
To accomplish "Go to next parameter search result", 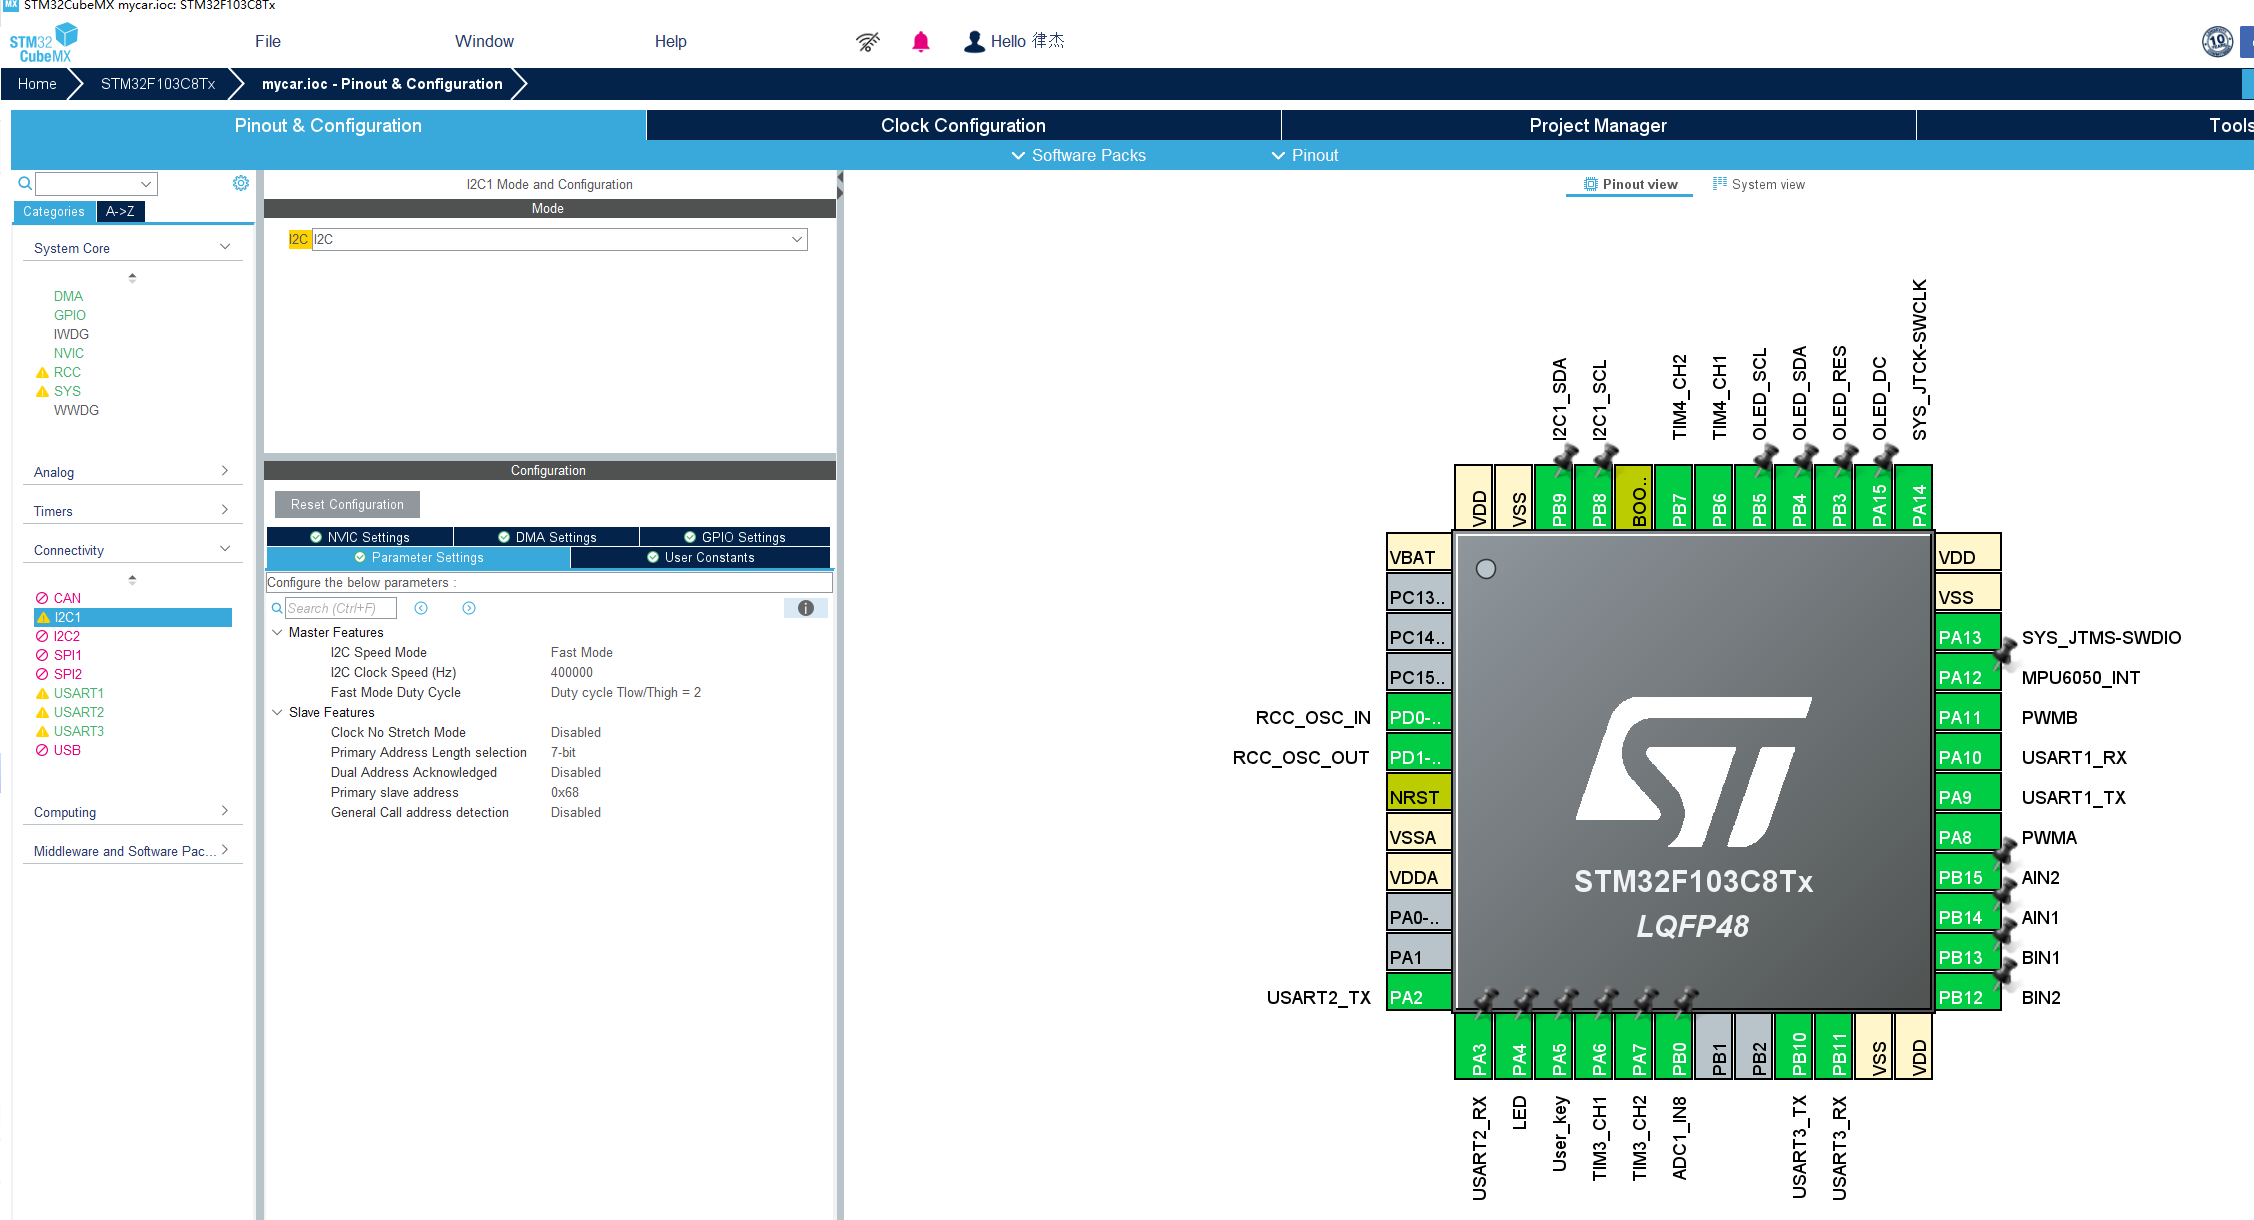I will (x=469, y=608).
